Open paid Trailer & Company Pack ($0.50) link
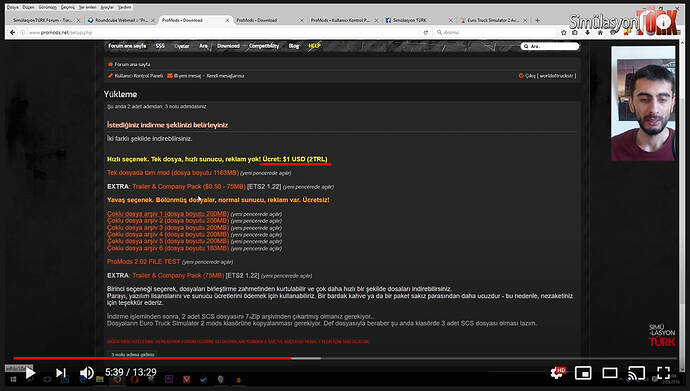 click(x=189, y=186)
